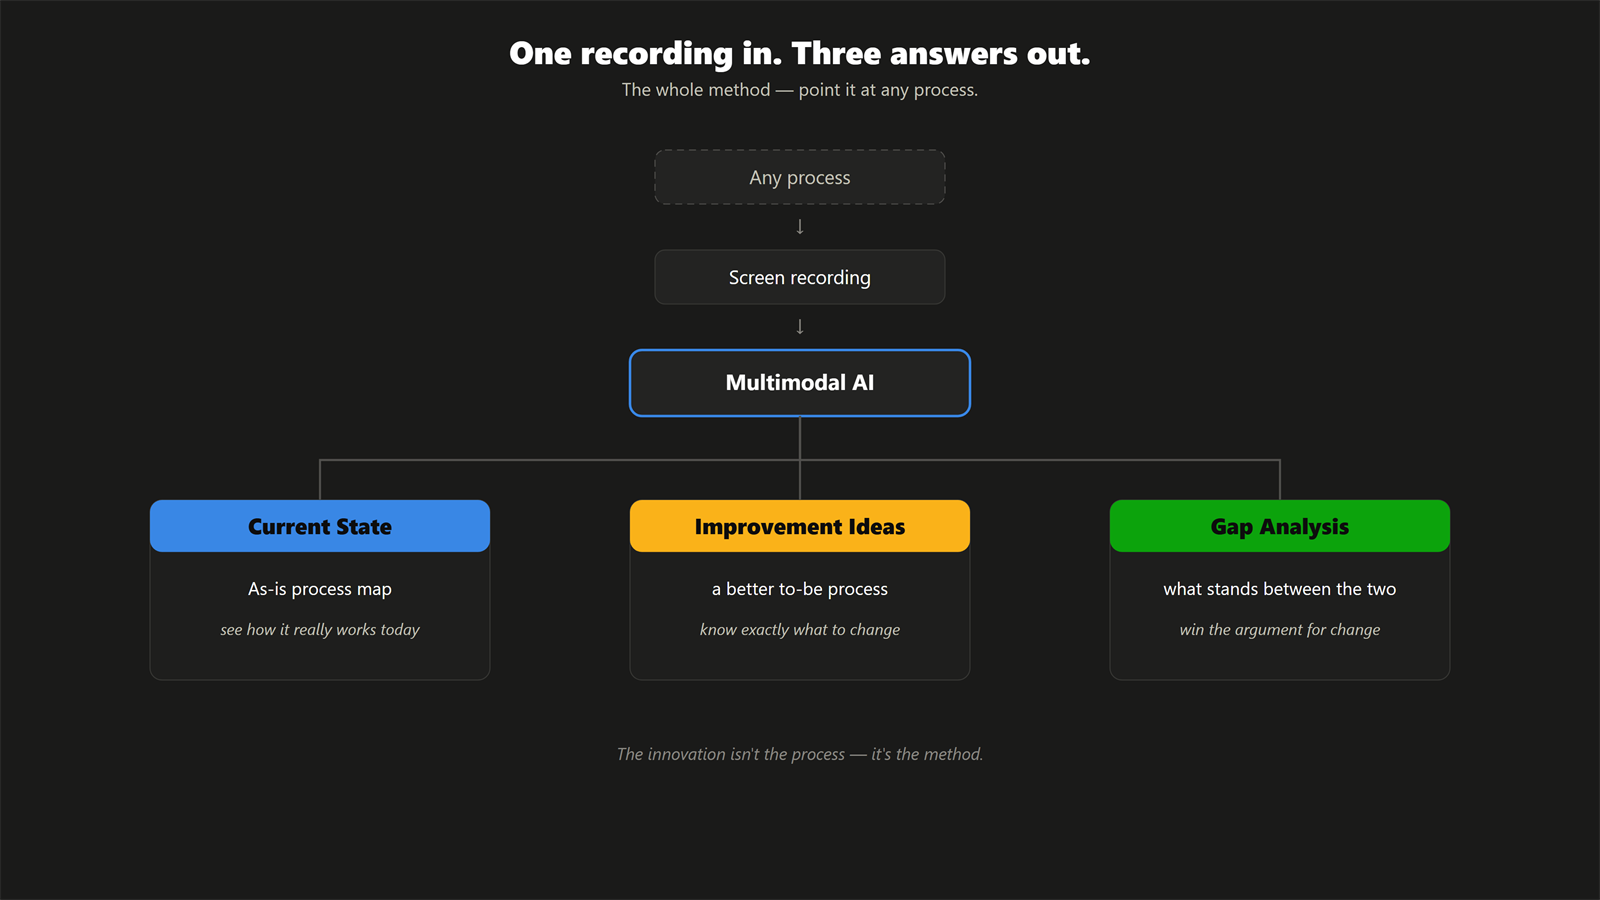This screenshot has height=900, width=1600.
Task: Click the subtitle "The whole method — point it at any process."
Action: (x=800, y=90)
